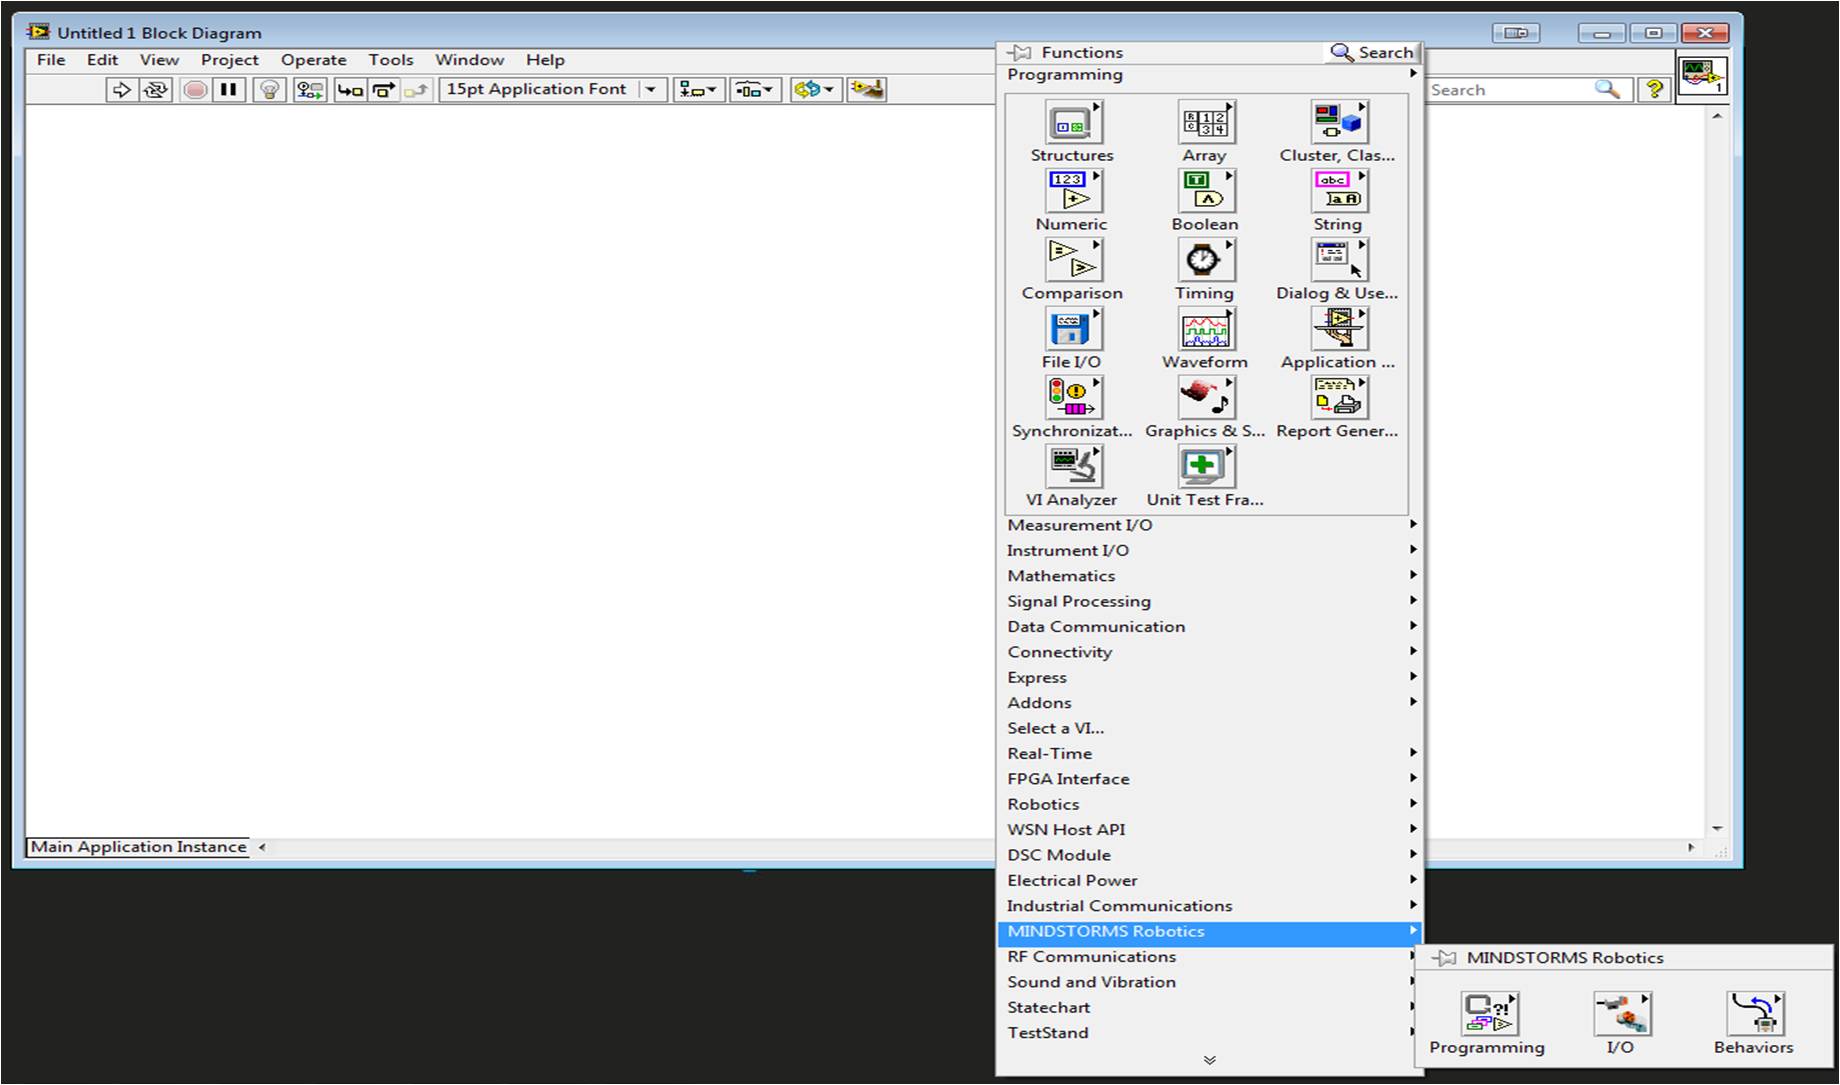Expand the Robotics category
Image resolution: width=1840 pixels, height=1085 pixels.
click(1211, 805)
